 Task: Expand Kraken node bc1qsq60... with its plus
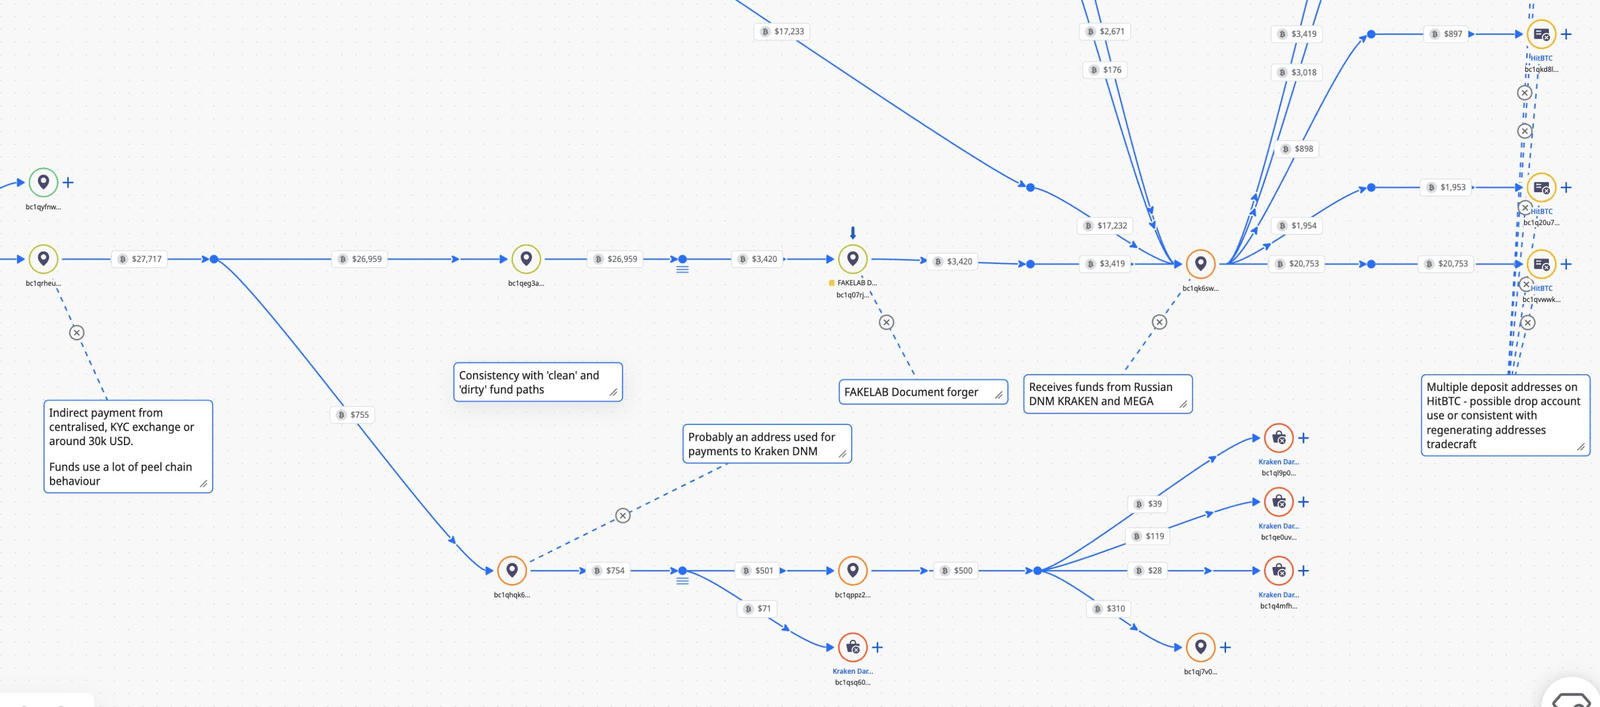click(x=877, y=647)
